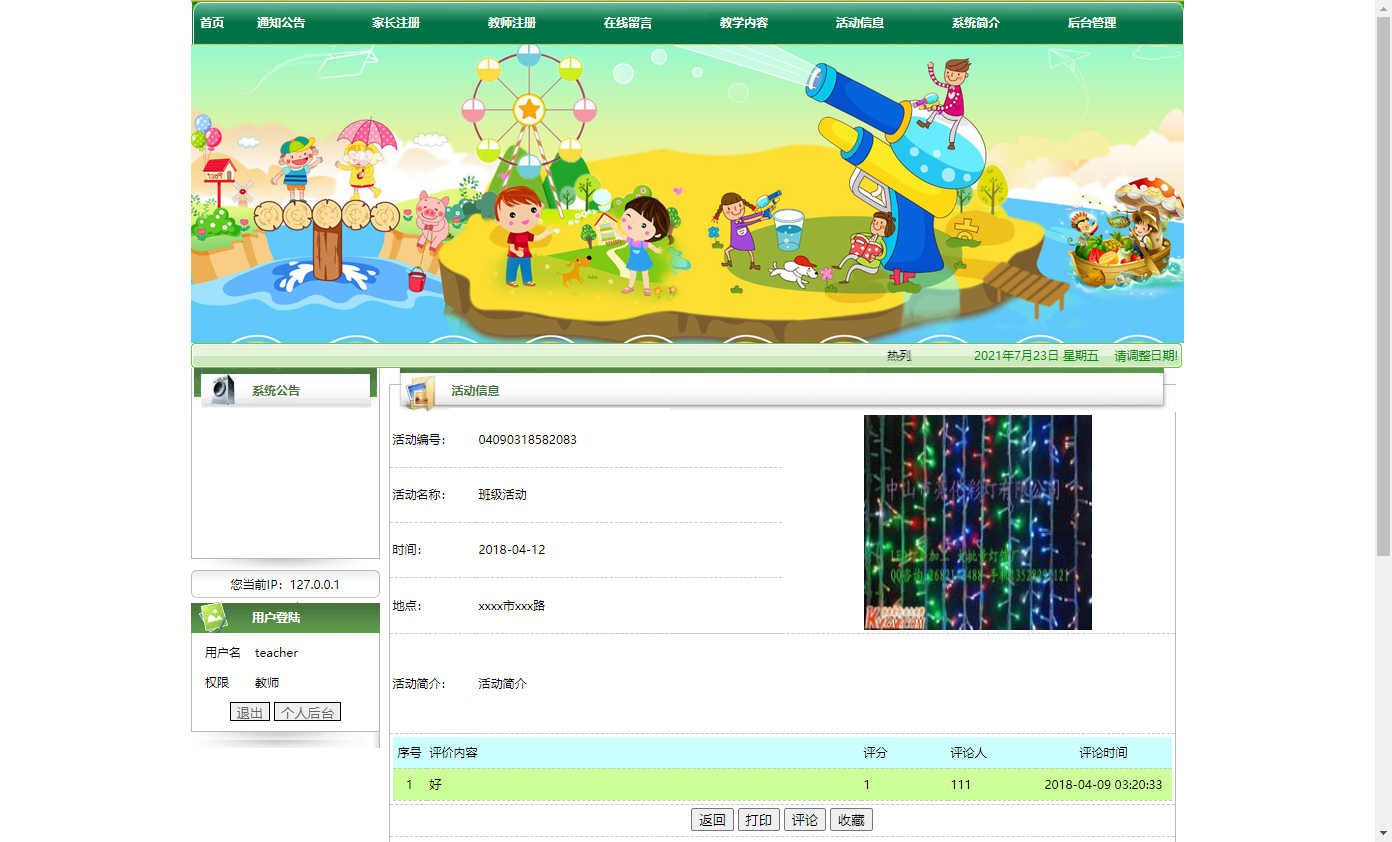Open the 通知公告 menu item
The height and width of the screenshot is (842, 1392).
point(283,22)
